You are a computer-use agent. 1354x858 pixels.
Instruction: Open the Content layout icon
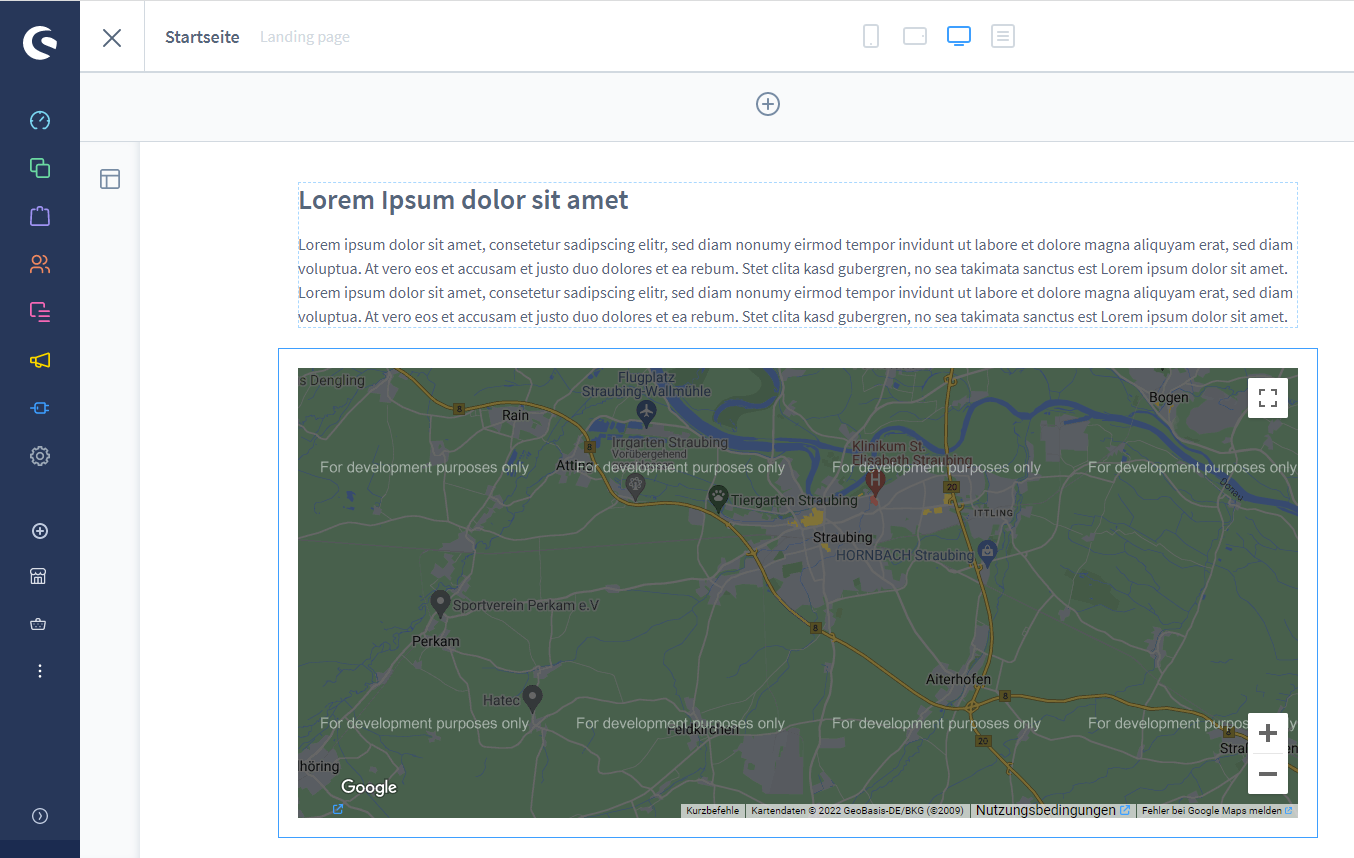[x=40, y=312]
